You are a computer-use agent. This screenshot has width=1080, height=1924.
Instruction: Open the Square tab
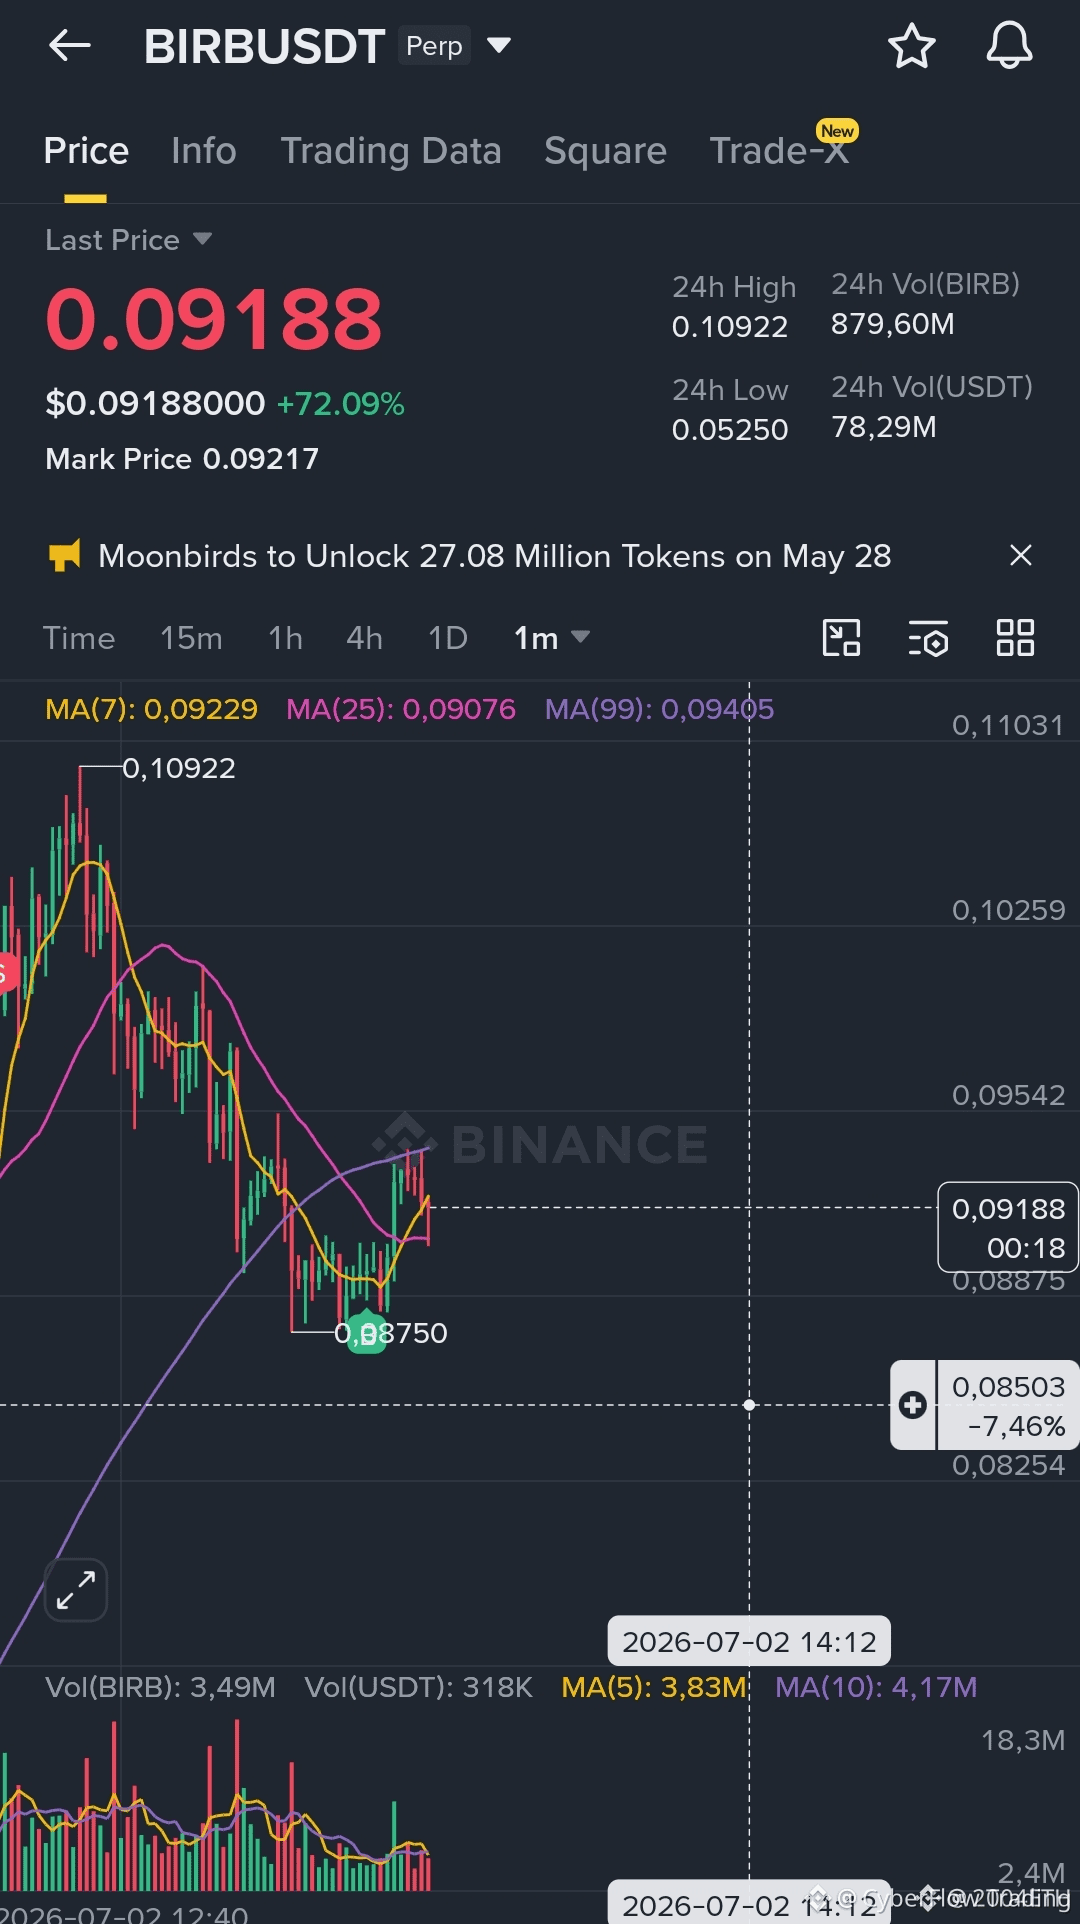(x=605, y=151)
